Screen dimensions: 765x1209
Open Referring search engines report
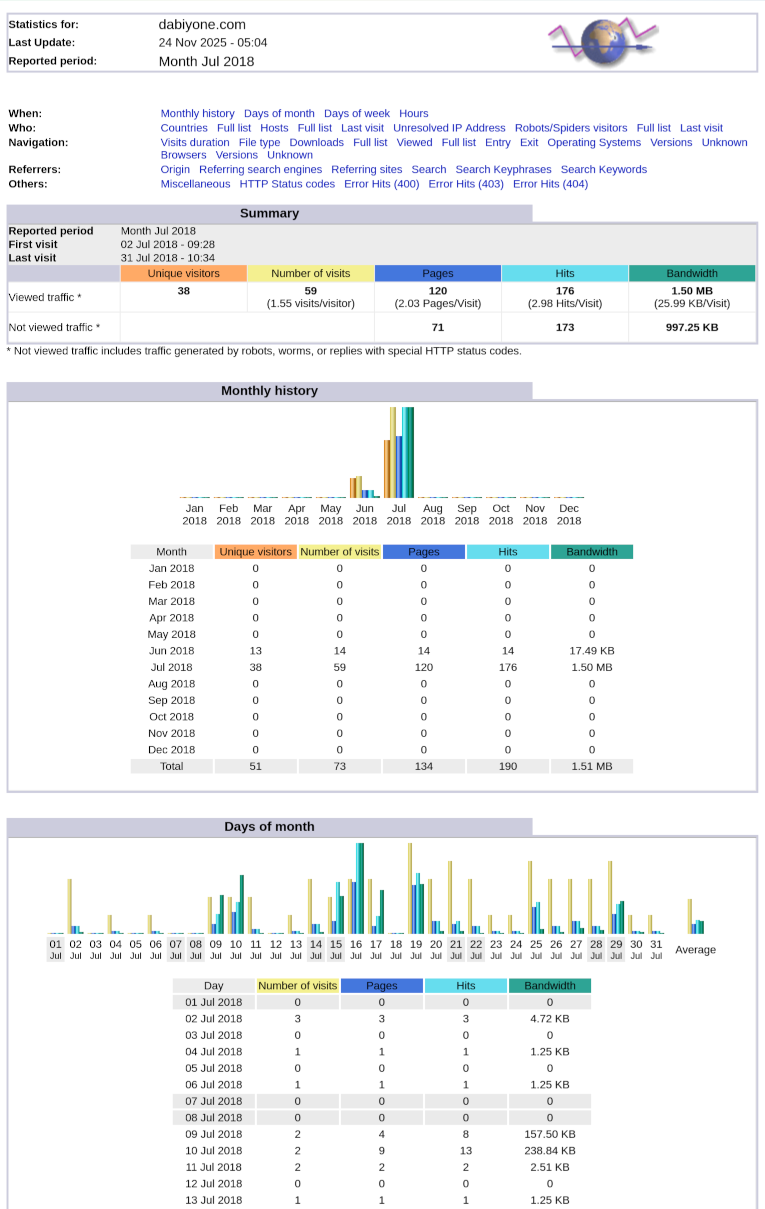pyautogui.click(x=260, y=170)
